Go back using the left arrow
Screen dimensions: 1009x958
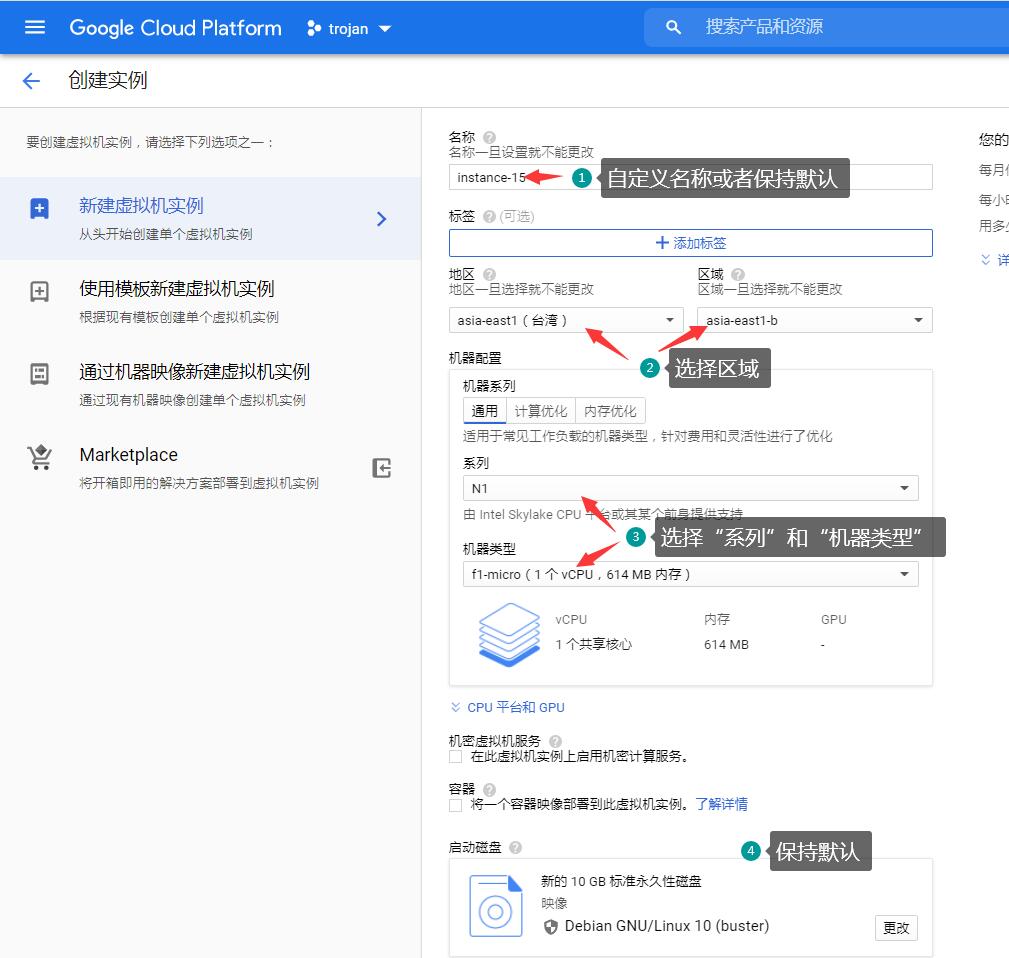pyautogui.click(x=31, y=80)
